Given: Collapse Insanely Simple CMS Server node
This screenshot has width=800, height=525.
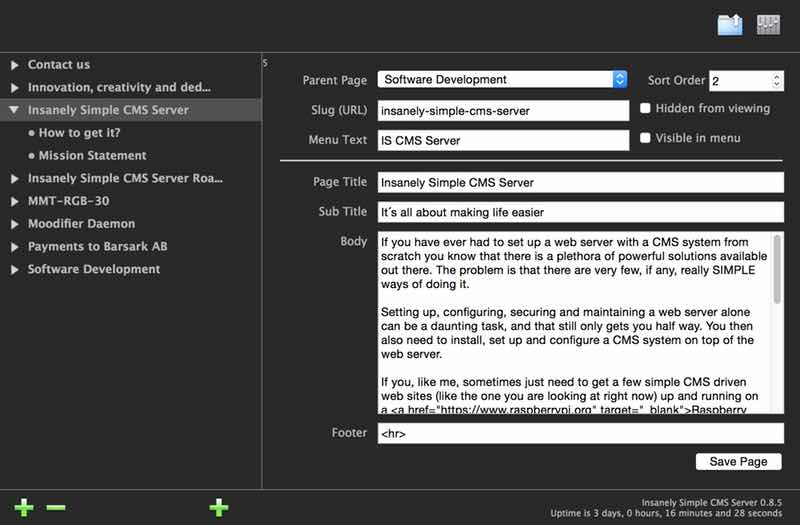Looking at the screenshot, I should 14,110.
